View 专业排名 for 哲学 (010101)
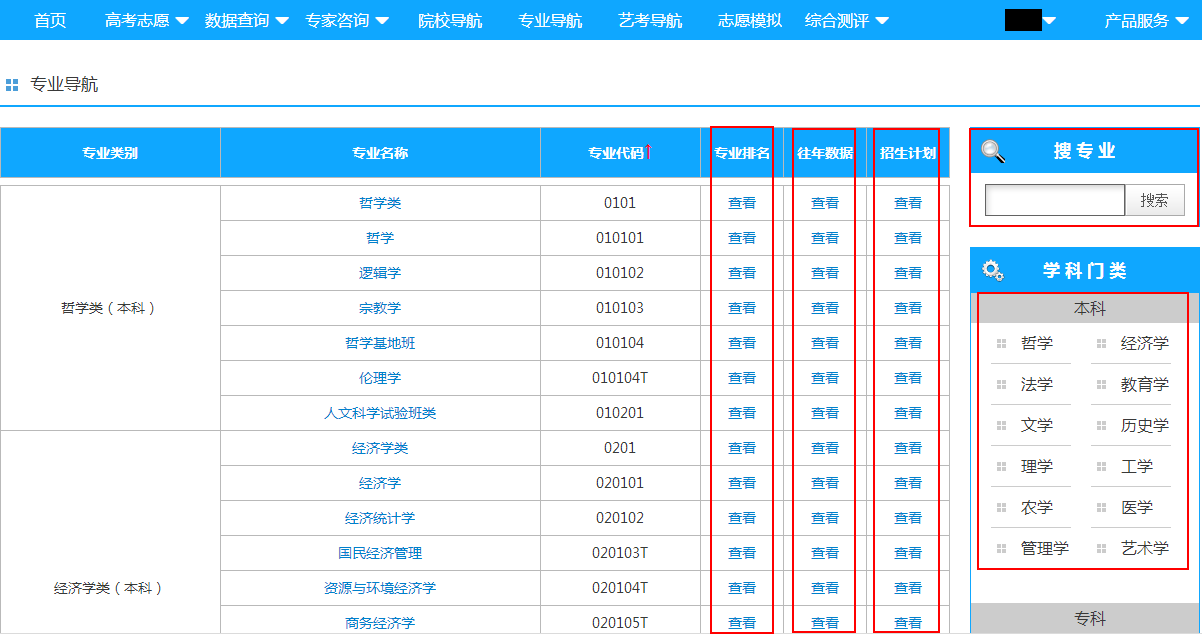 [742, 238]
